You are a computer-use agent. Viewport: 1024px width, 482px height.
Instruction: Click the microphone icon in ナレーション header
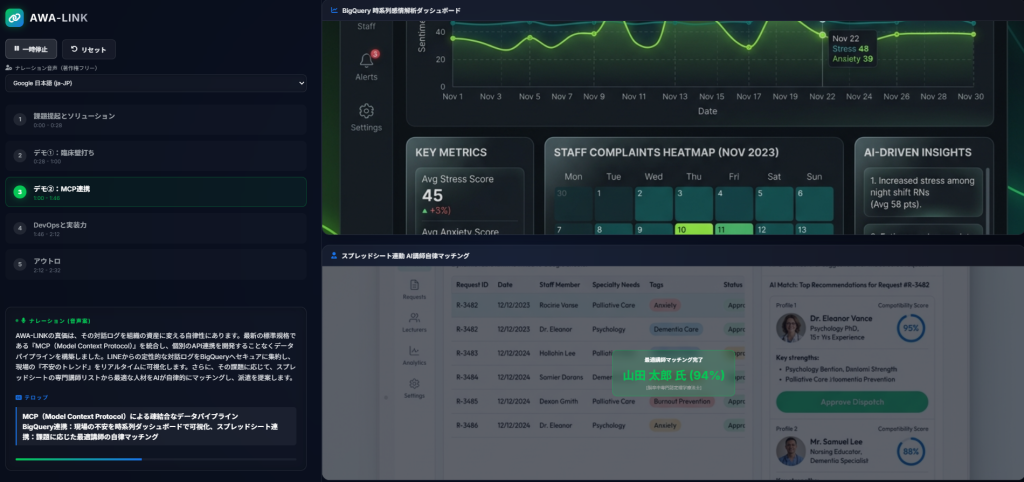pos(24,321)
